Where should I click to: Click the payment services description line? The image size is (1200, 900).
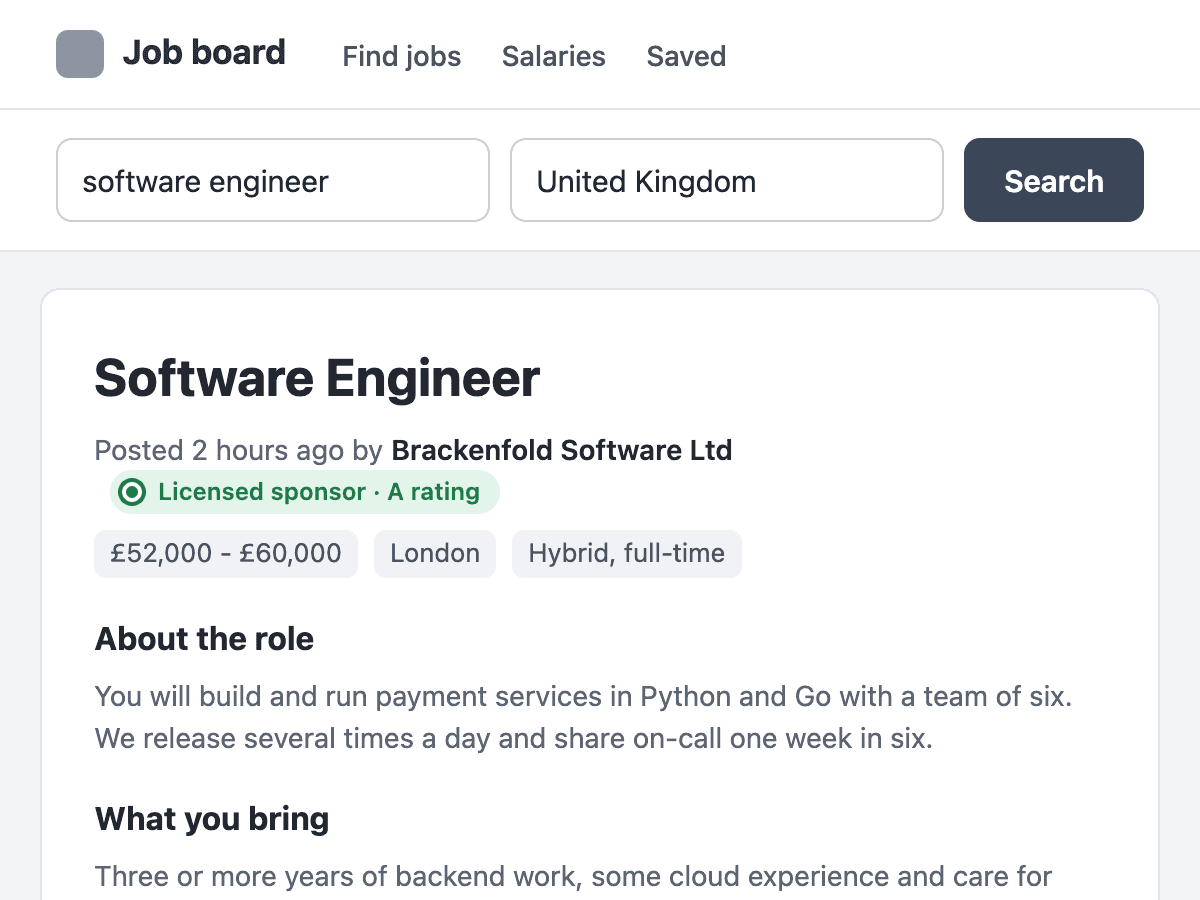point(583,696)
